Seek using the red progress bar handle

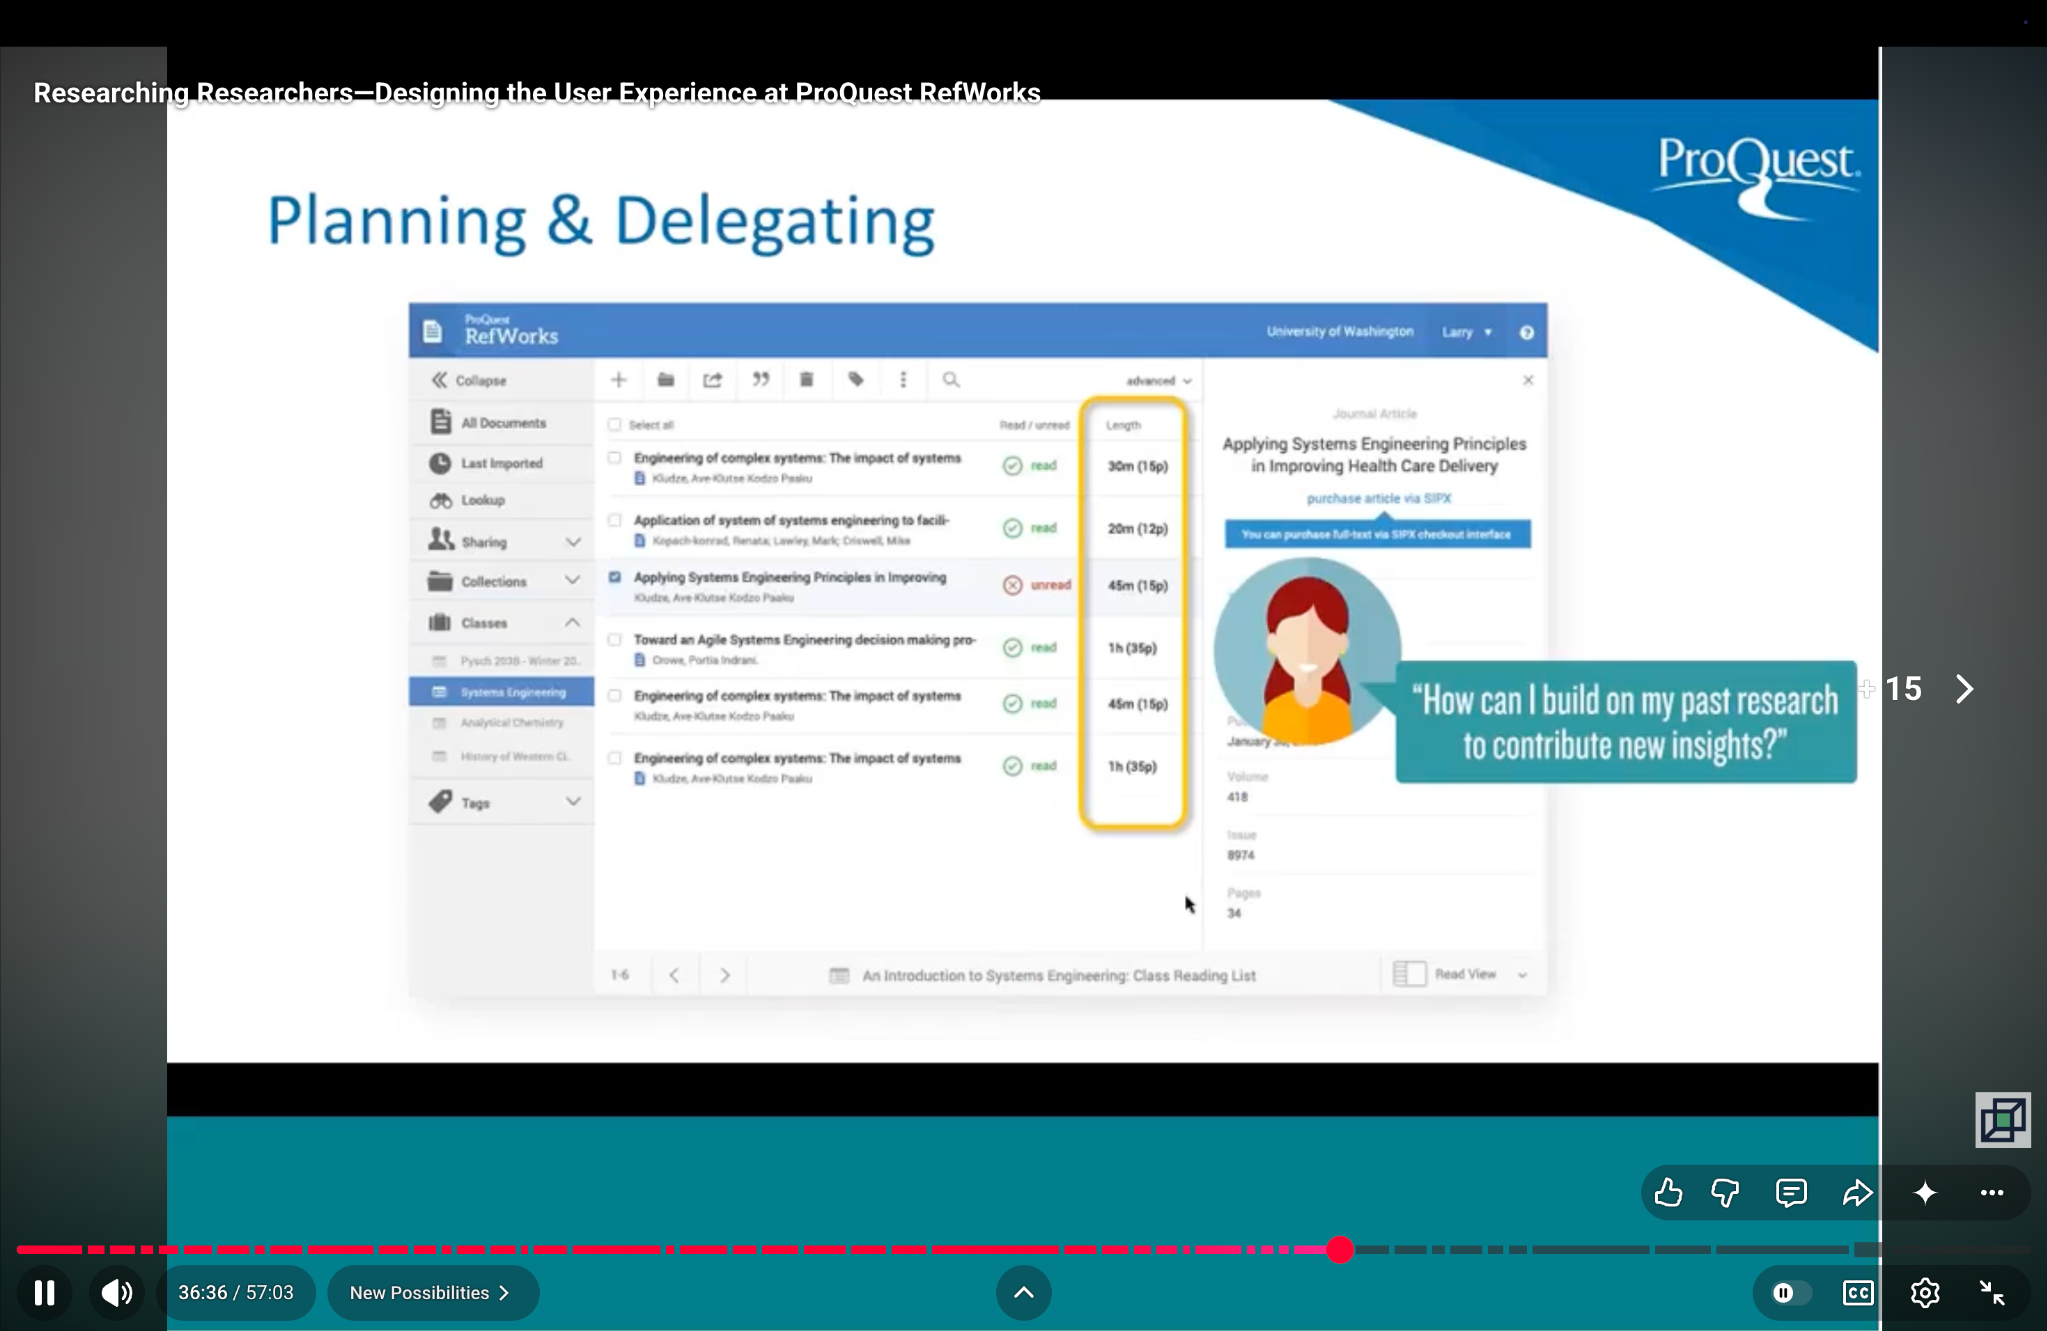click(x=1340, y=1249)
